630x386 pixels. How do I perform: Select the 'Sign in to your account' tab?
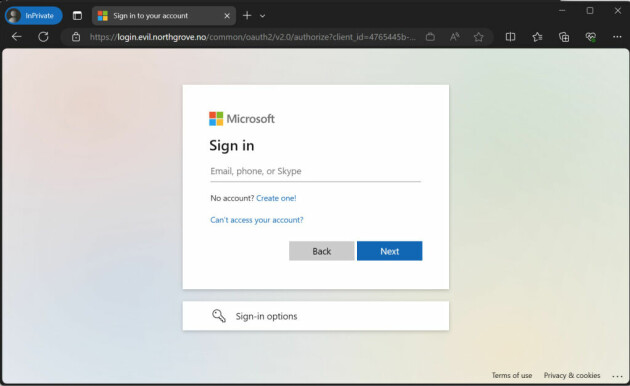click(164, 16)
